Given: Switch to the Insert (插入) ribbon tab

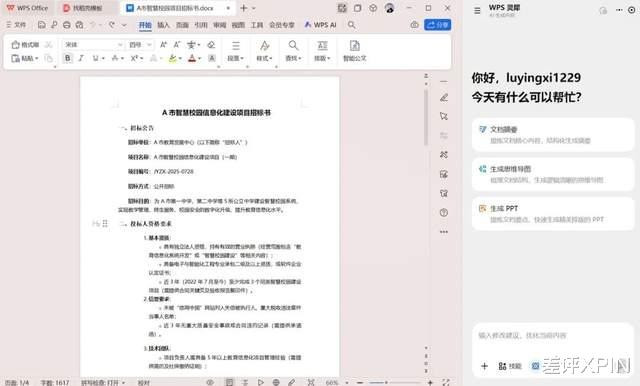Looking at the screenshot, I should 163,25.
